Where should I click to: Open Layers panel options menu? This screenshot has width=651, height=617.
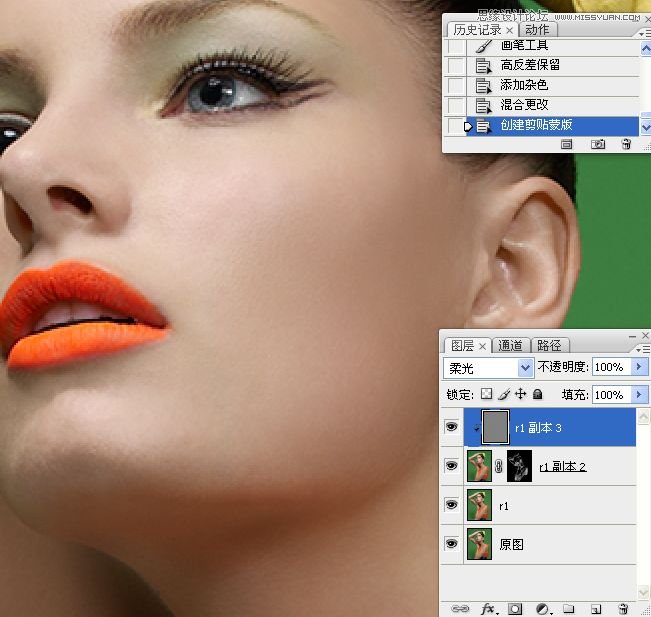coord(644,350)
